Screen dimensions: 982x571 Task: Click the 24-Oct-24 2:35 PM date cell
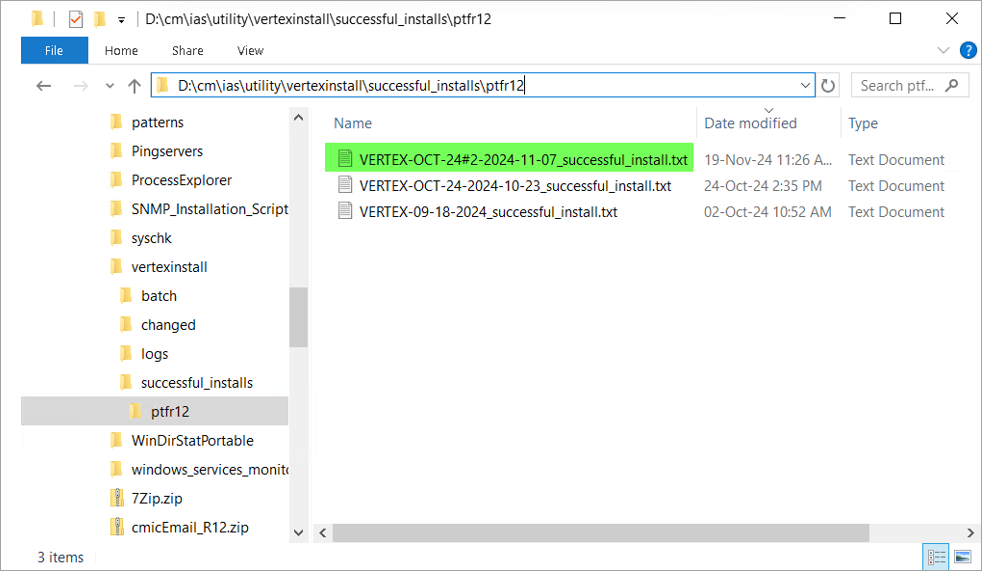pyautogui.click(x=763, y=186)
